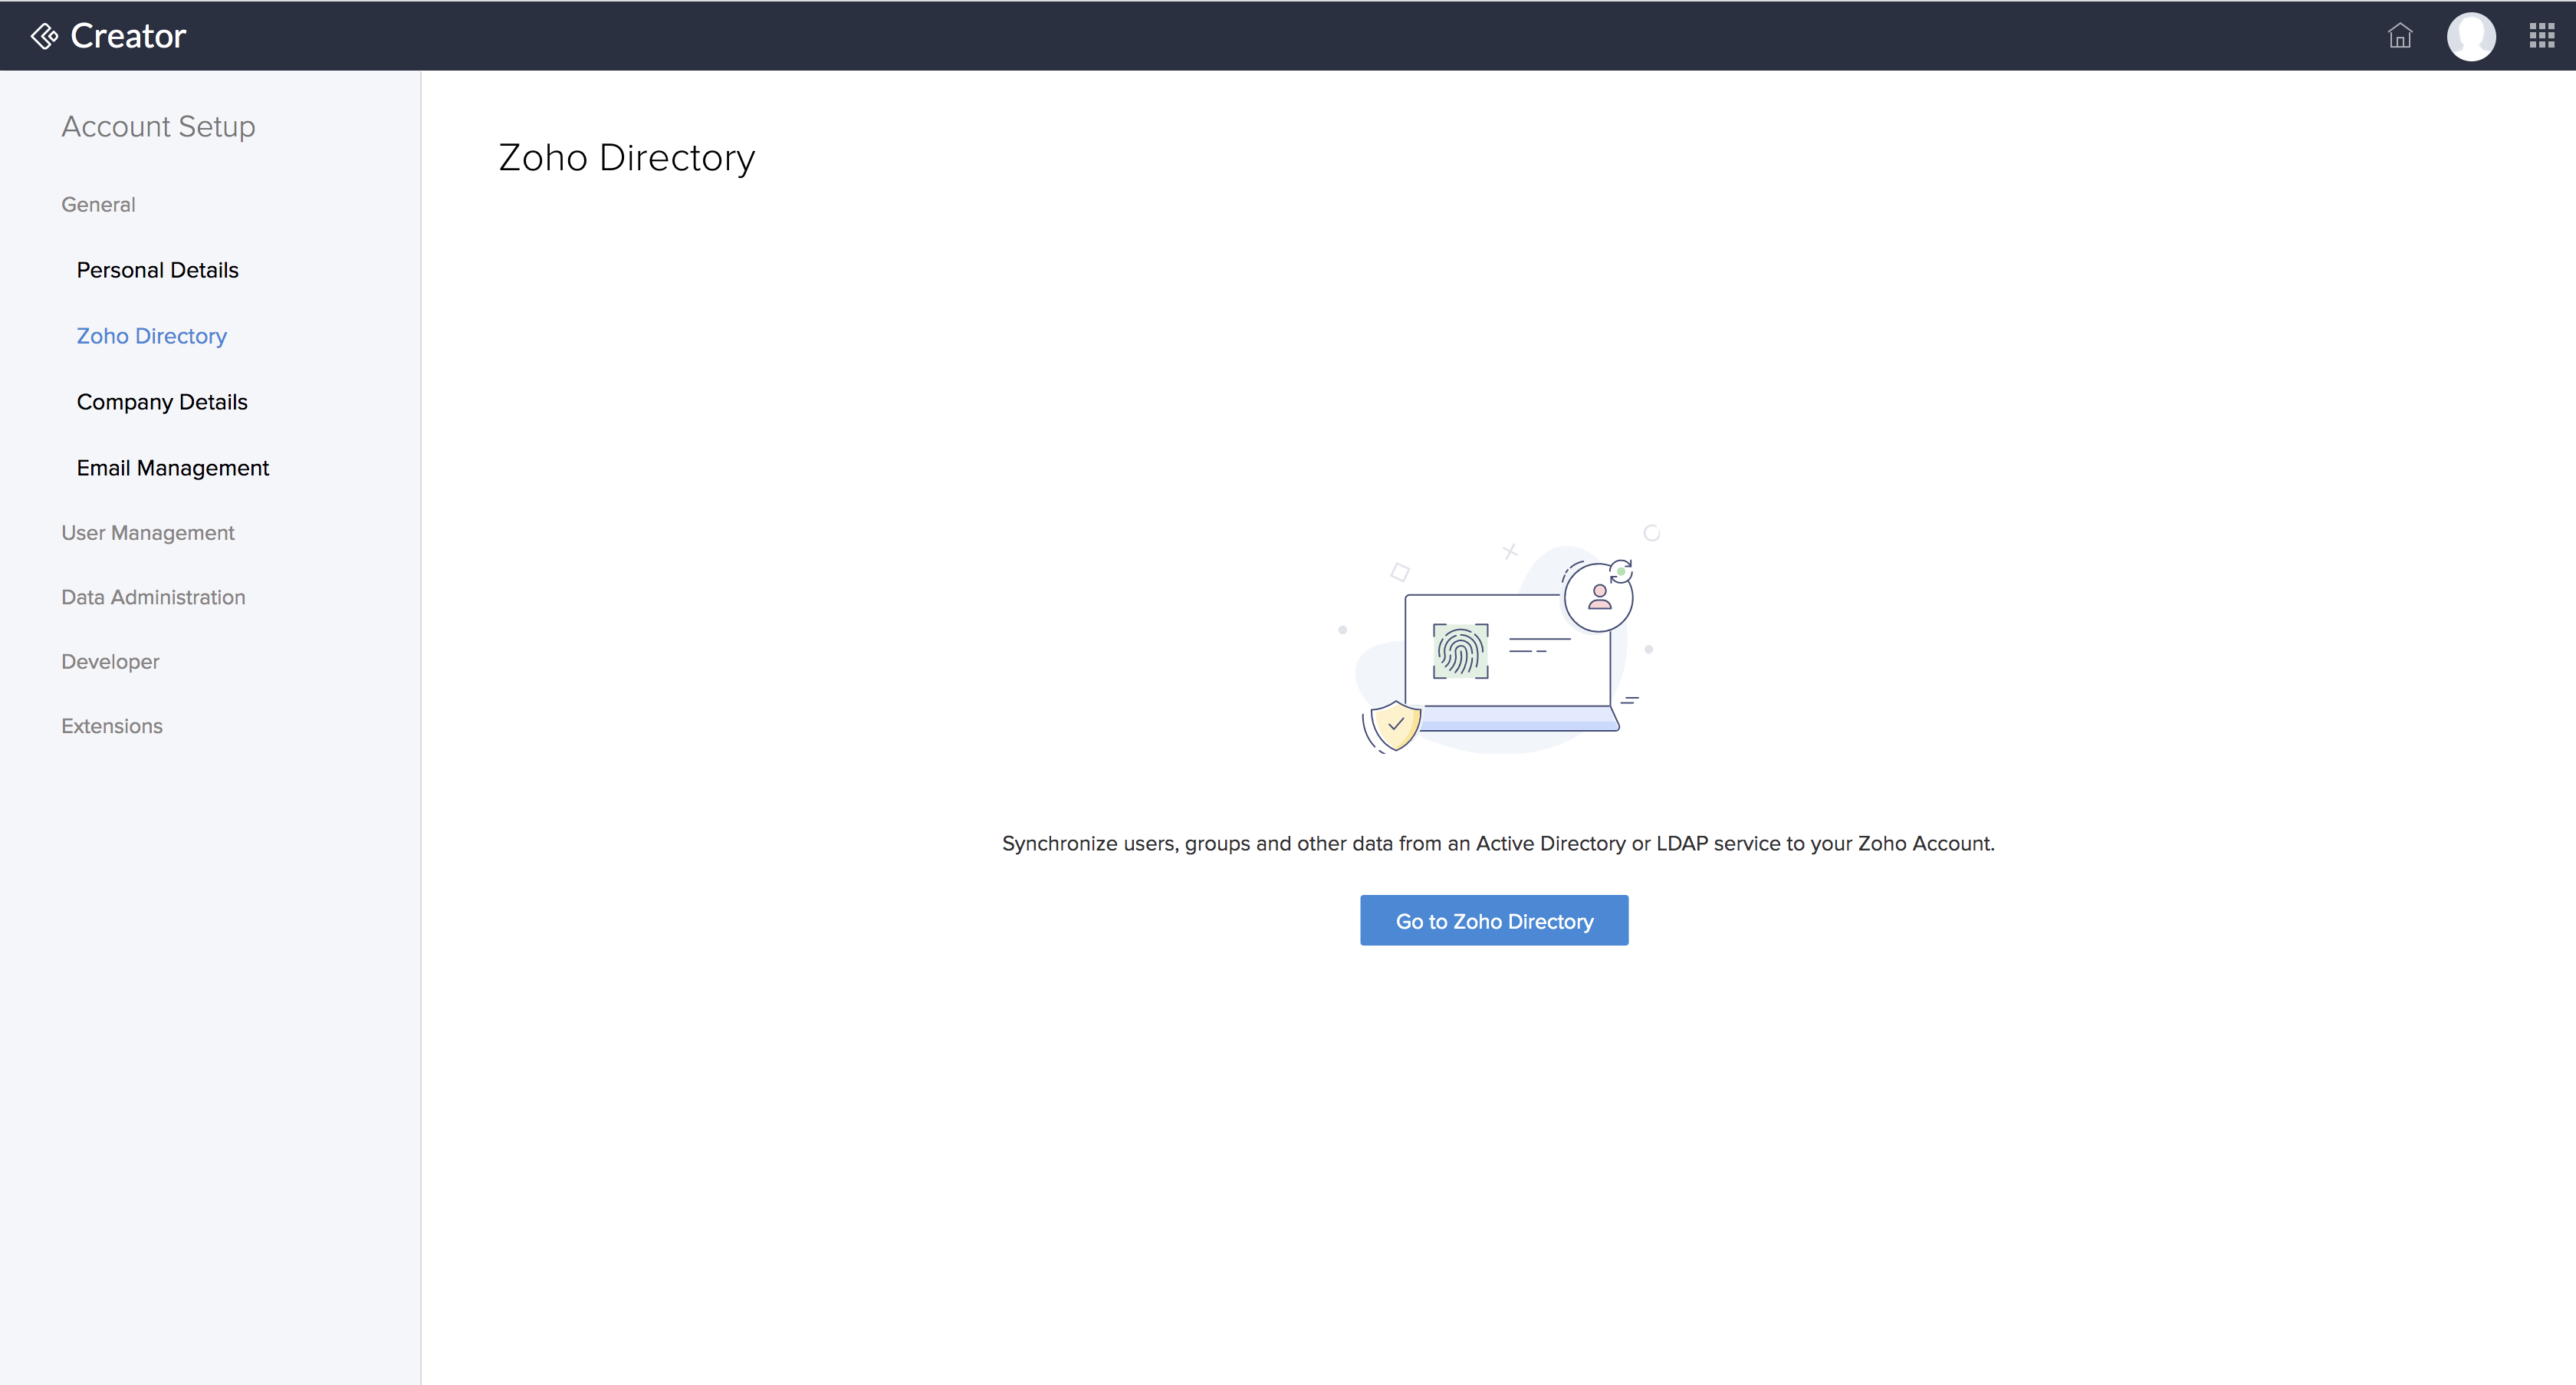
Task: Click the home icon in the top bar
Action: [2401, 35]
